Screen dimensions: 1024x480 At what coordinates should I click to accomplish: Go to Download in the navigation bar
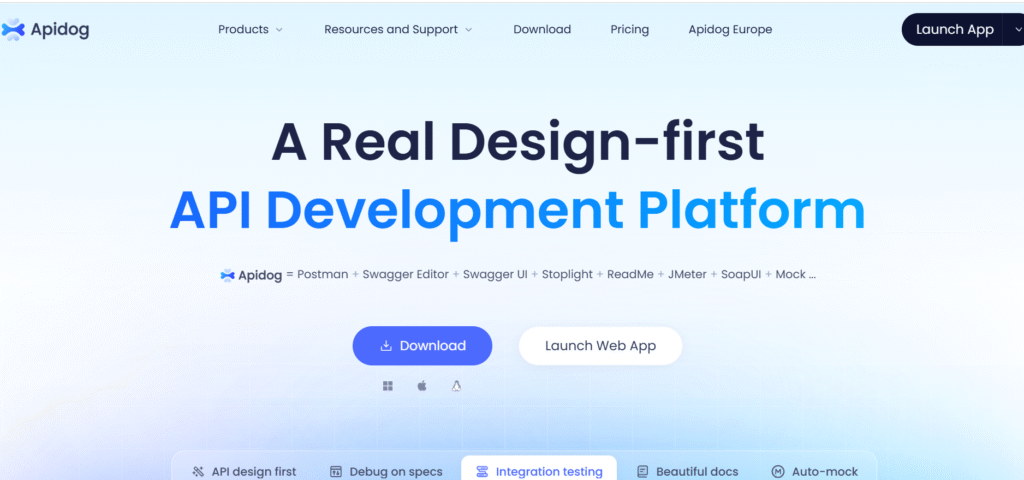pyautogui.click(x=542, y=29)
